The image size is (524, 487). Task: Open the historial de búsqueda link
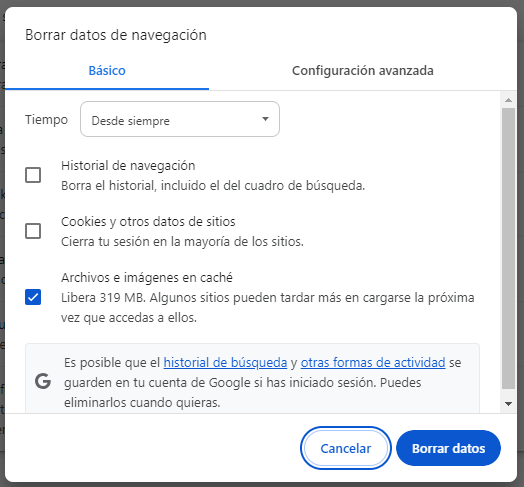pyautogui.click(x=225, y=363)
